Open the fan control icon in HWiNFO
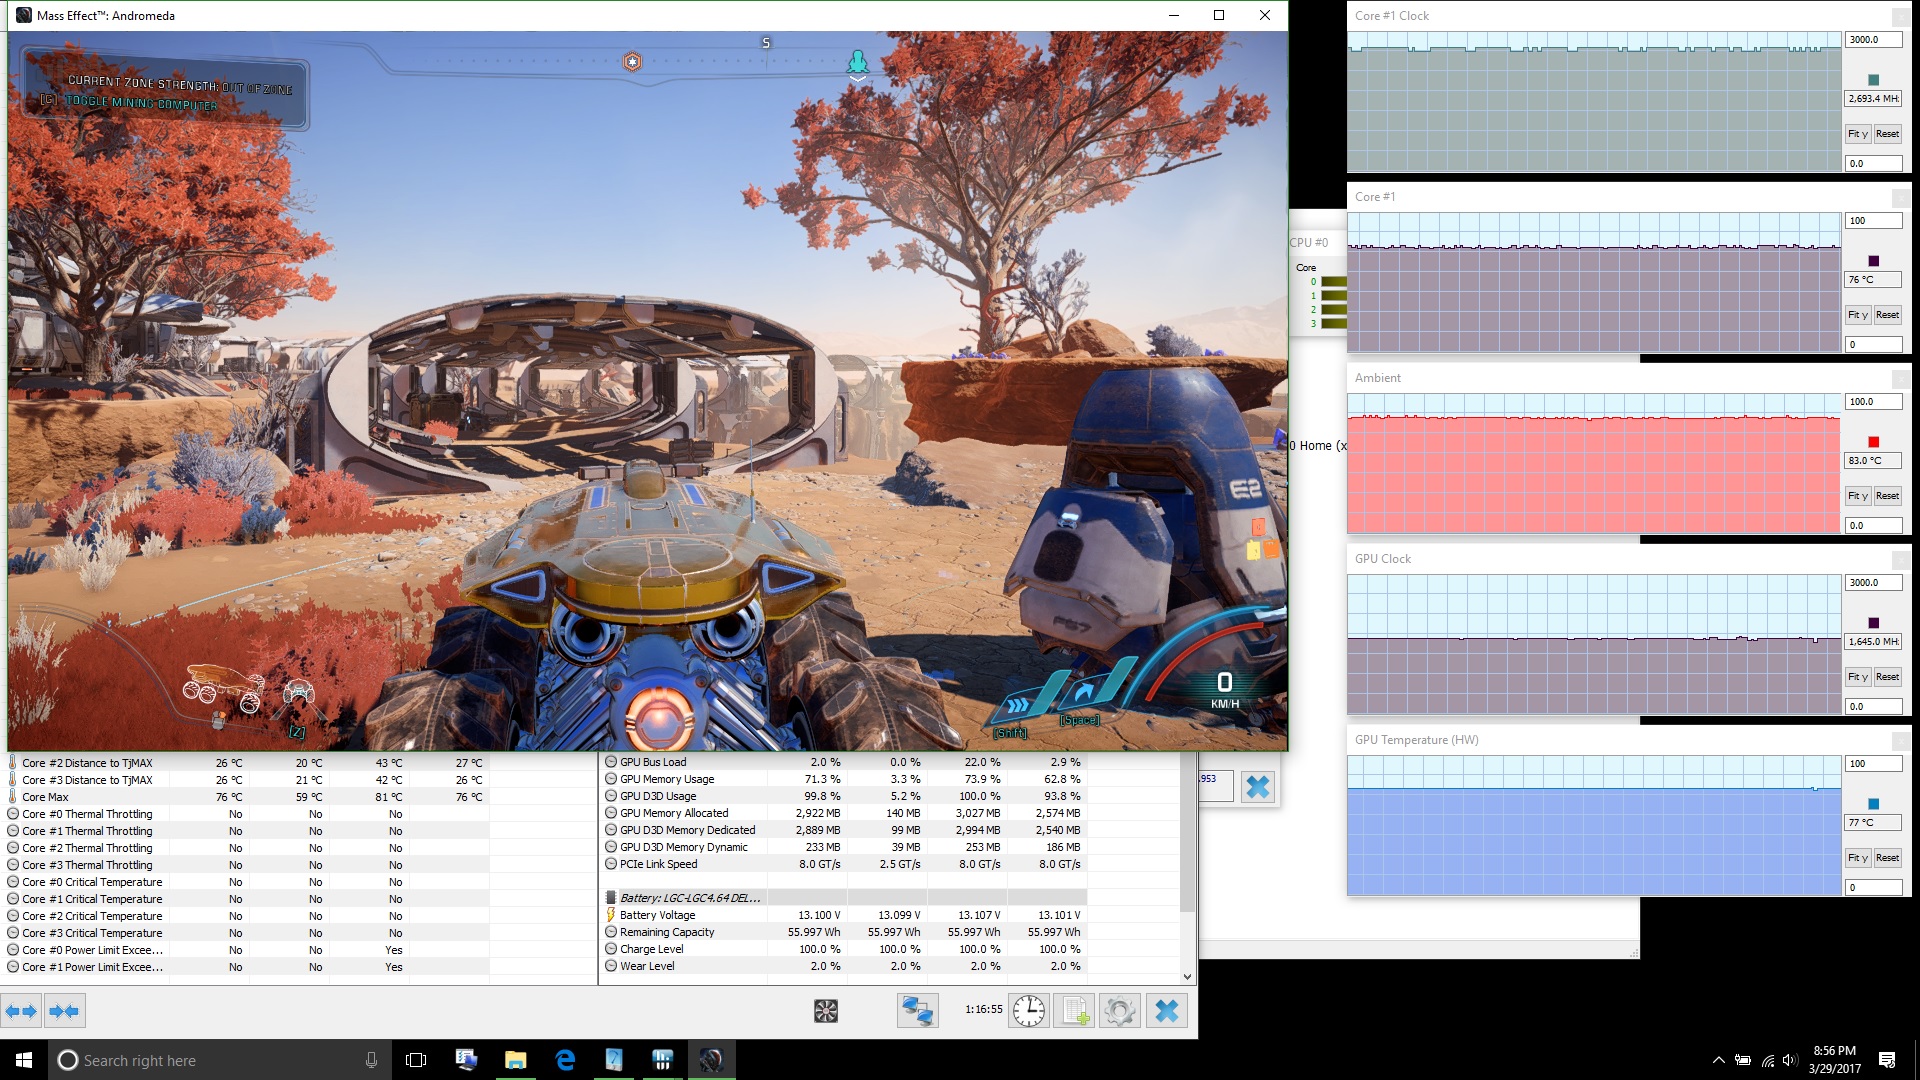The width and height of the screenshot is (1920, 1080). pyautogui.click(x=826, y=1011)
